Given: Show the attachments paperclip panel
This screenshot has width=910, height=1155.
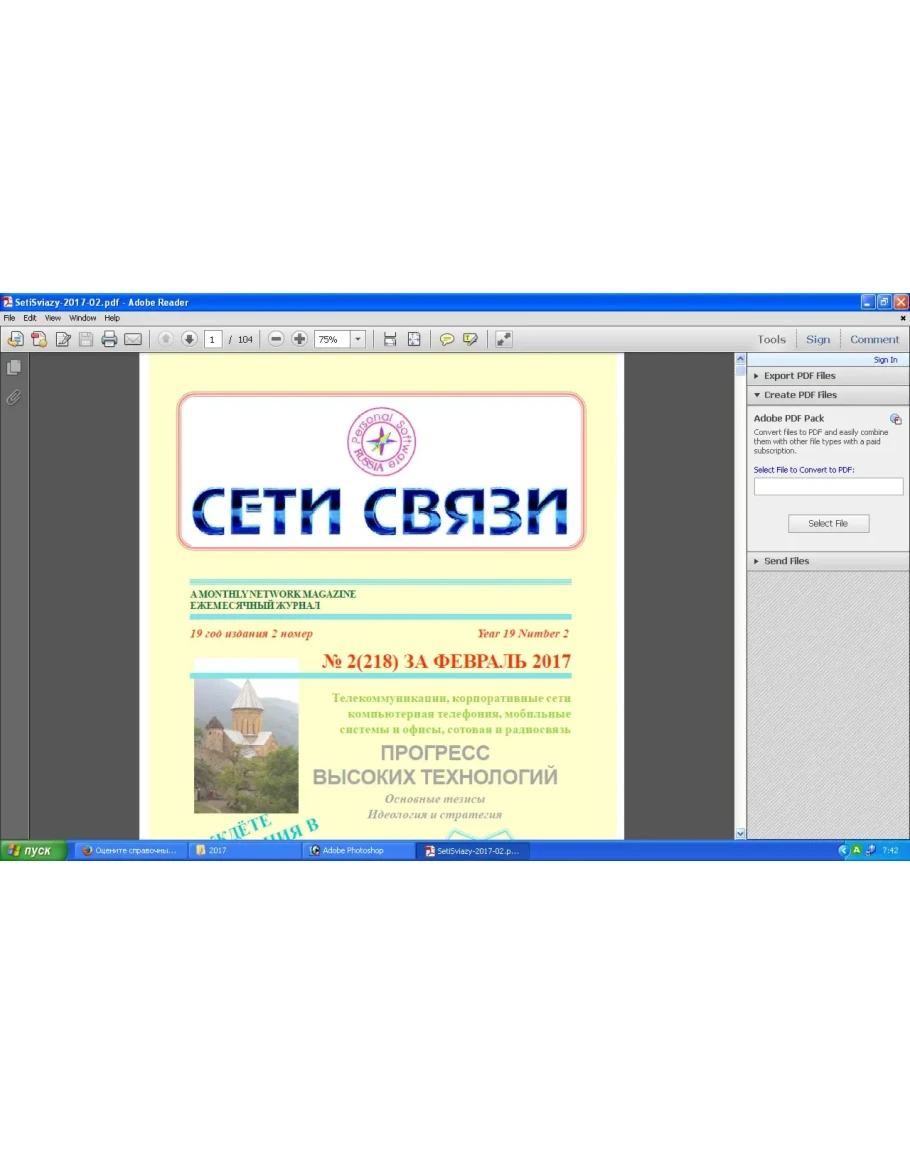Looking at the screenshot, I should coord(14,397).
